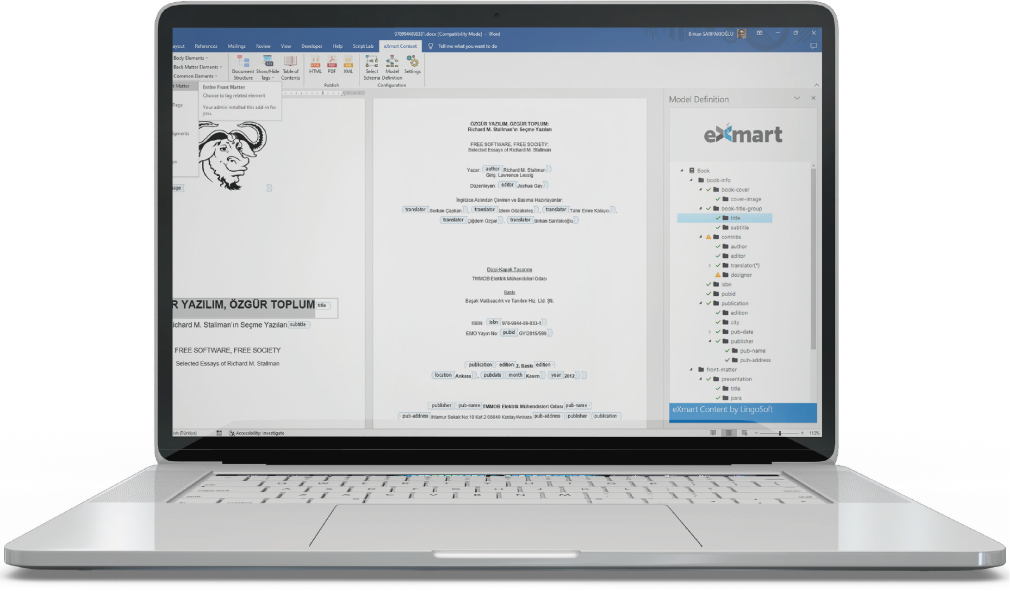
Task: Click the eXmart Content by LingoSoft banner
Action: tap(743, 411)
